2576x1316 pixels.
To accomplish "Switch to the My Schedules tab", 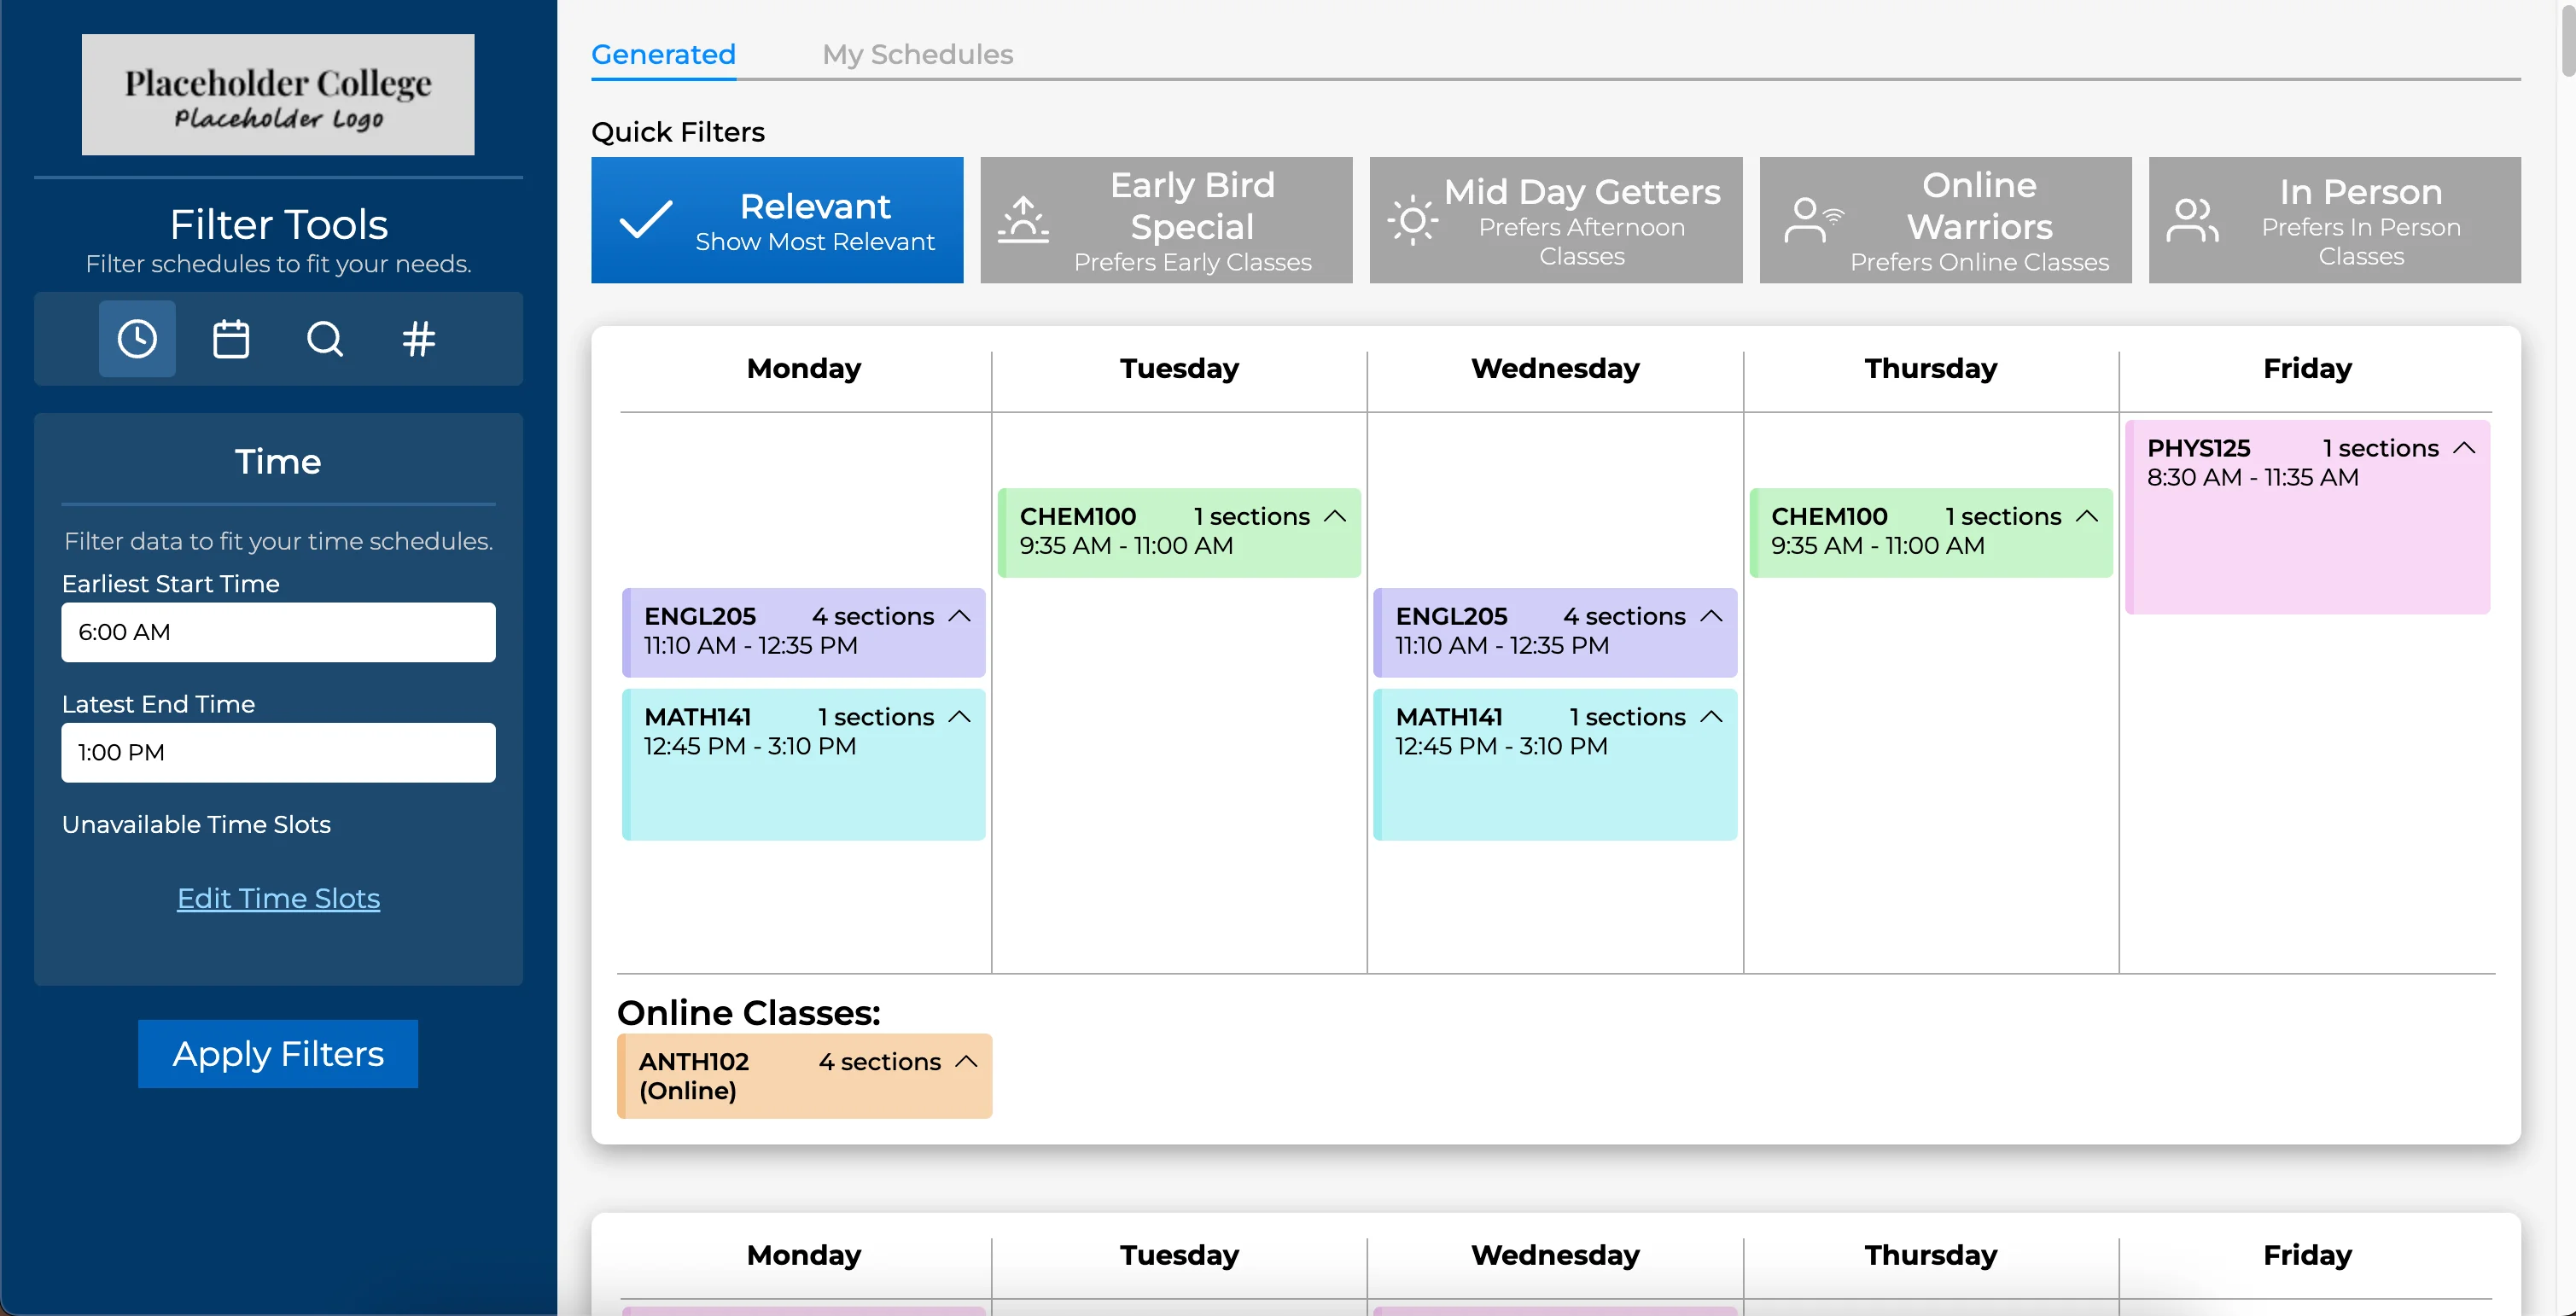I will tap(917, 54).
